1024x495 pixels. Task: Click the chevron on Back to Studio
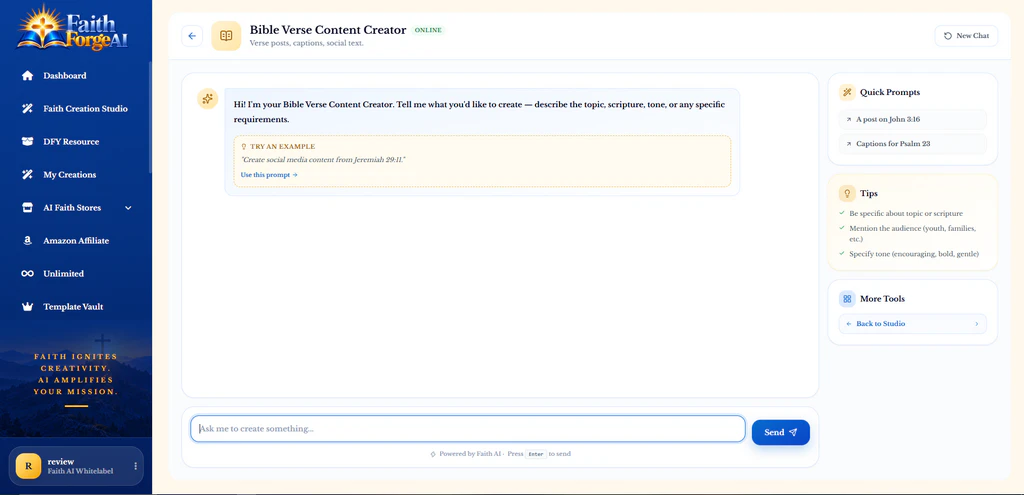point(976,323)
